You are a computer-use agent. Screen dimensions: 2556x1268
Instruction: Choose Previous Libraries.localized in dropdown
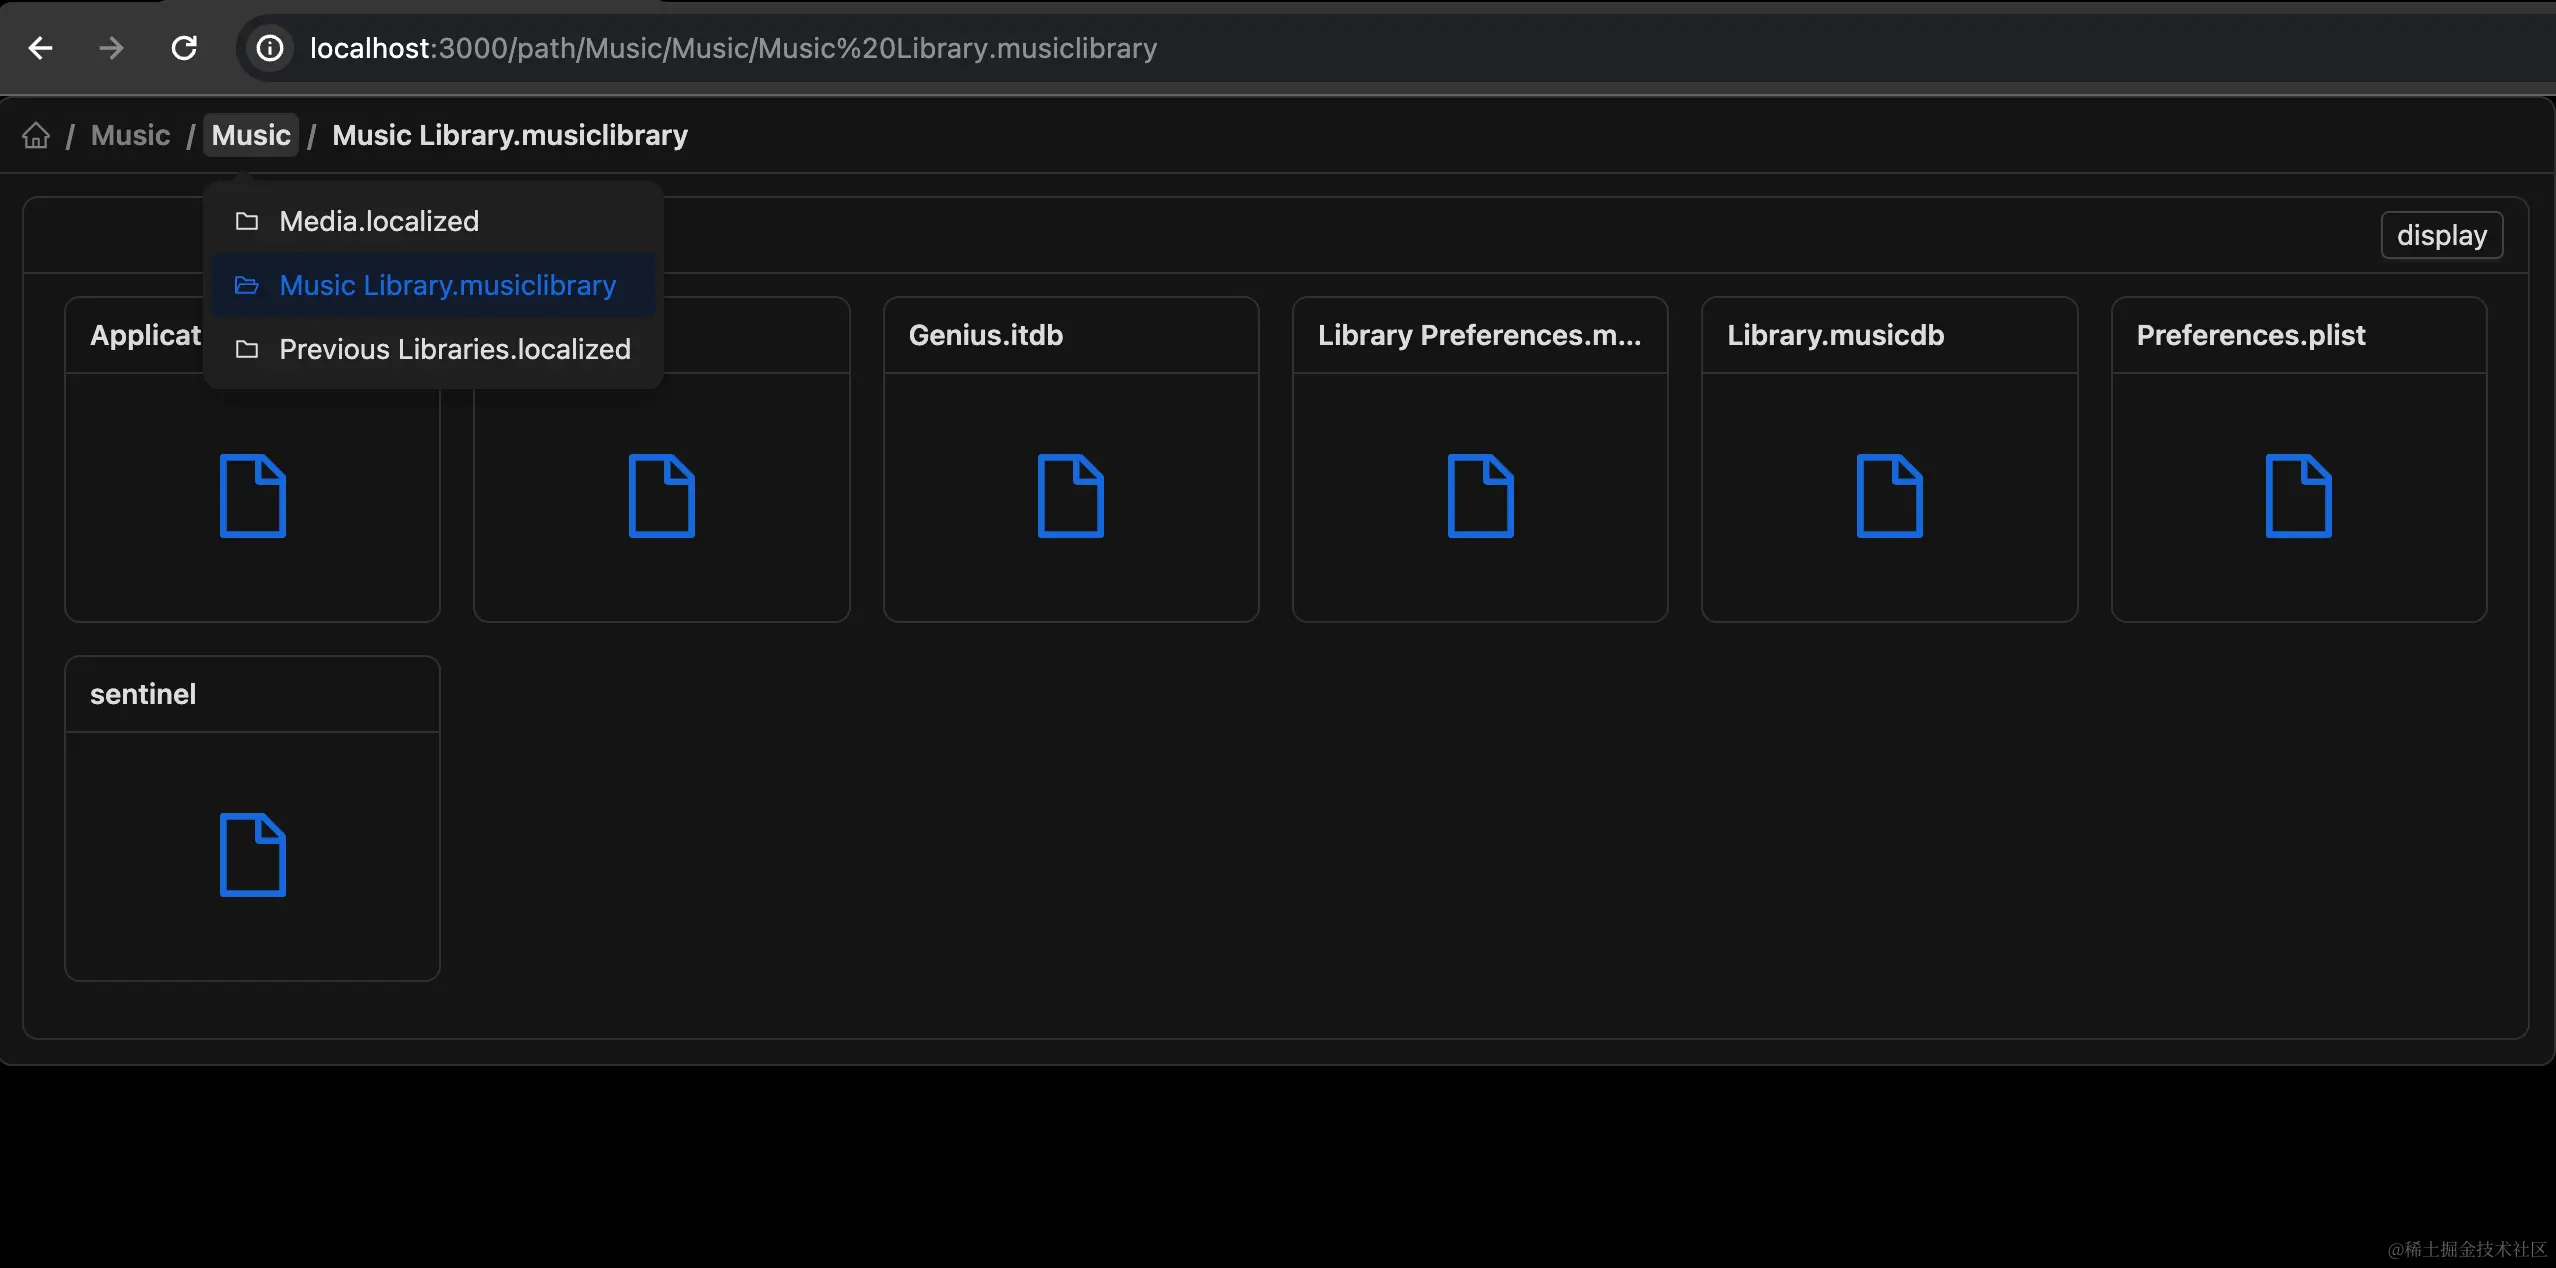[454, 349]
